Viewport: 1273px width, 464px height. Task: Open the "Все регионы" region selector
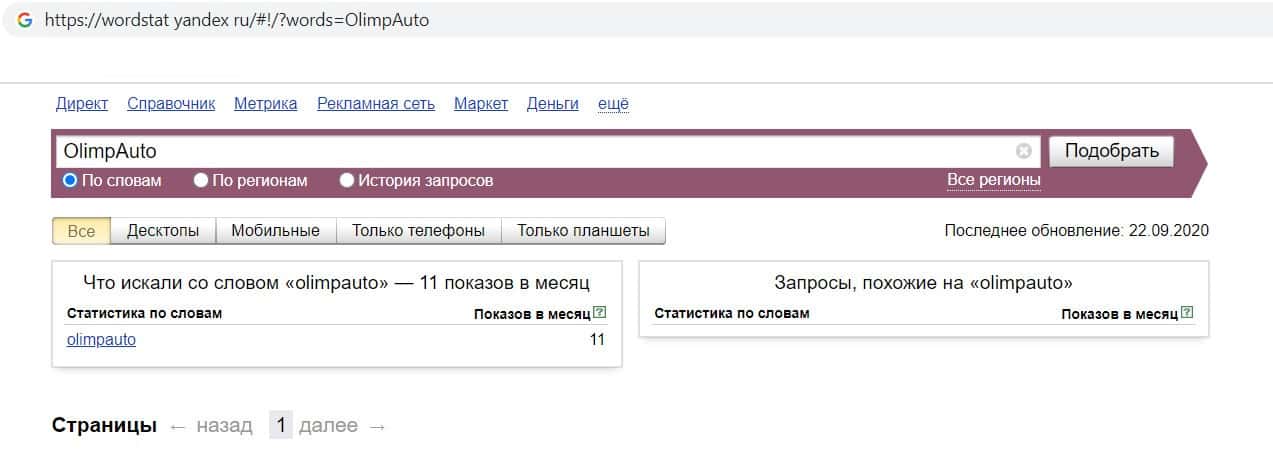coord(993,180)
